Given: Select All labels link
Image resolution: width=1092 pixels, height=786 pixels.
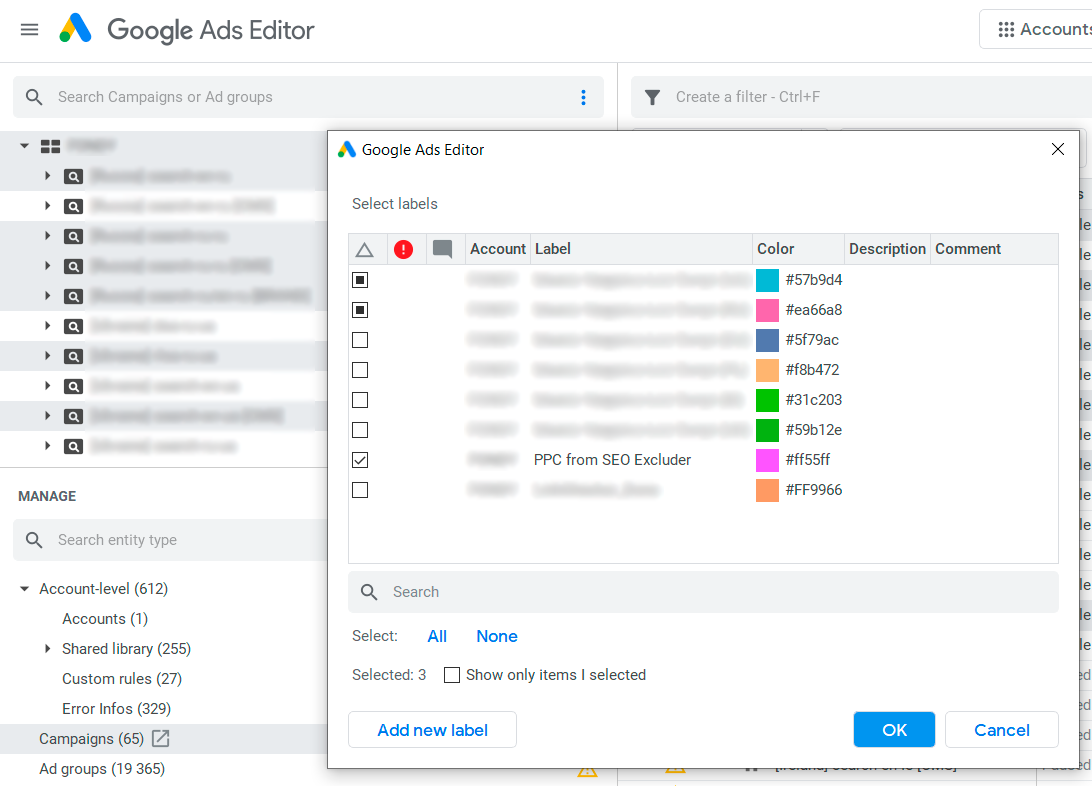Looking at the screenshot, I should point(437,636).
